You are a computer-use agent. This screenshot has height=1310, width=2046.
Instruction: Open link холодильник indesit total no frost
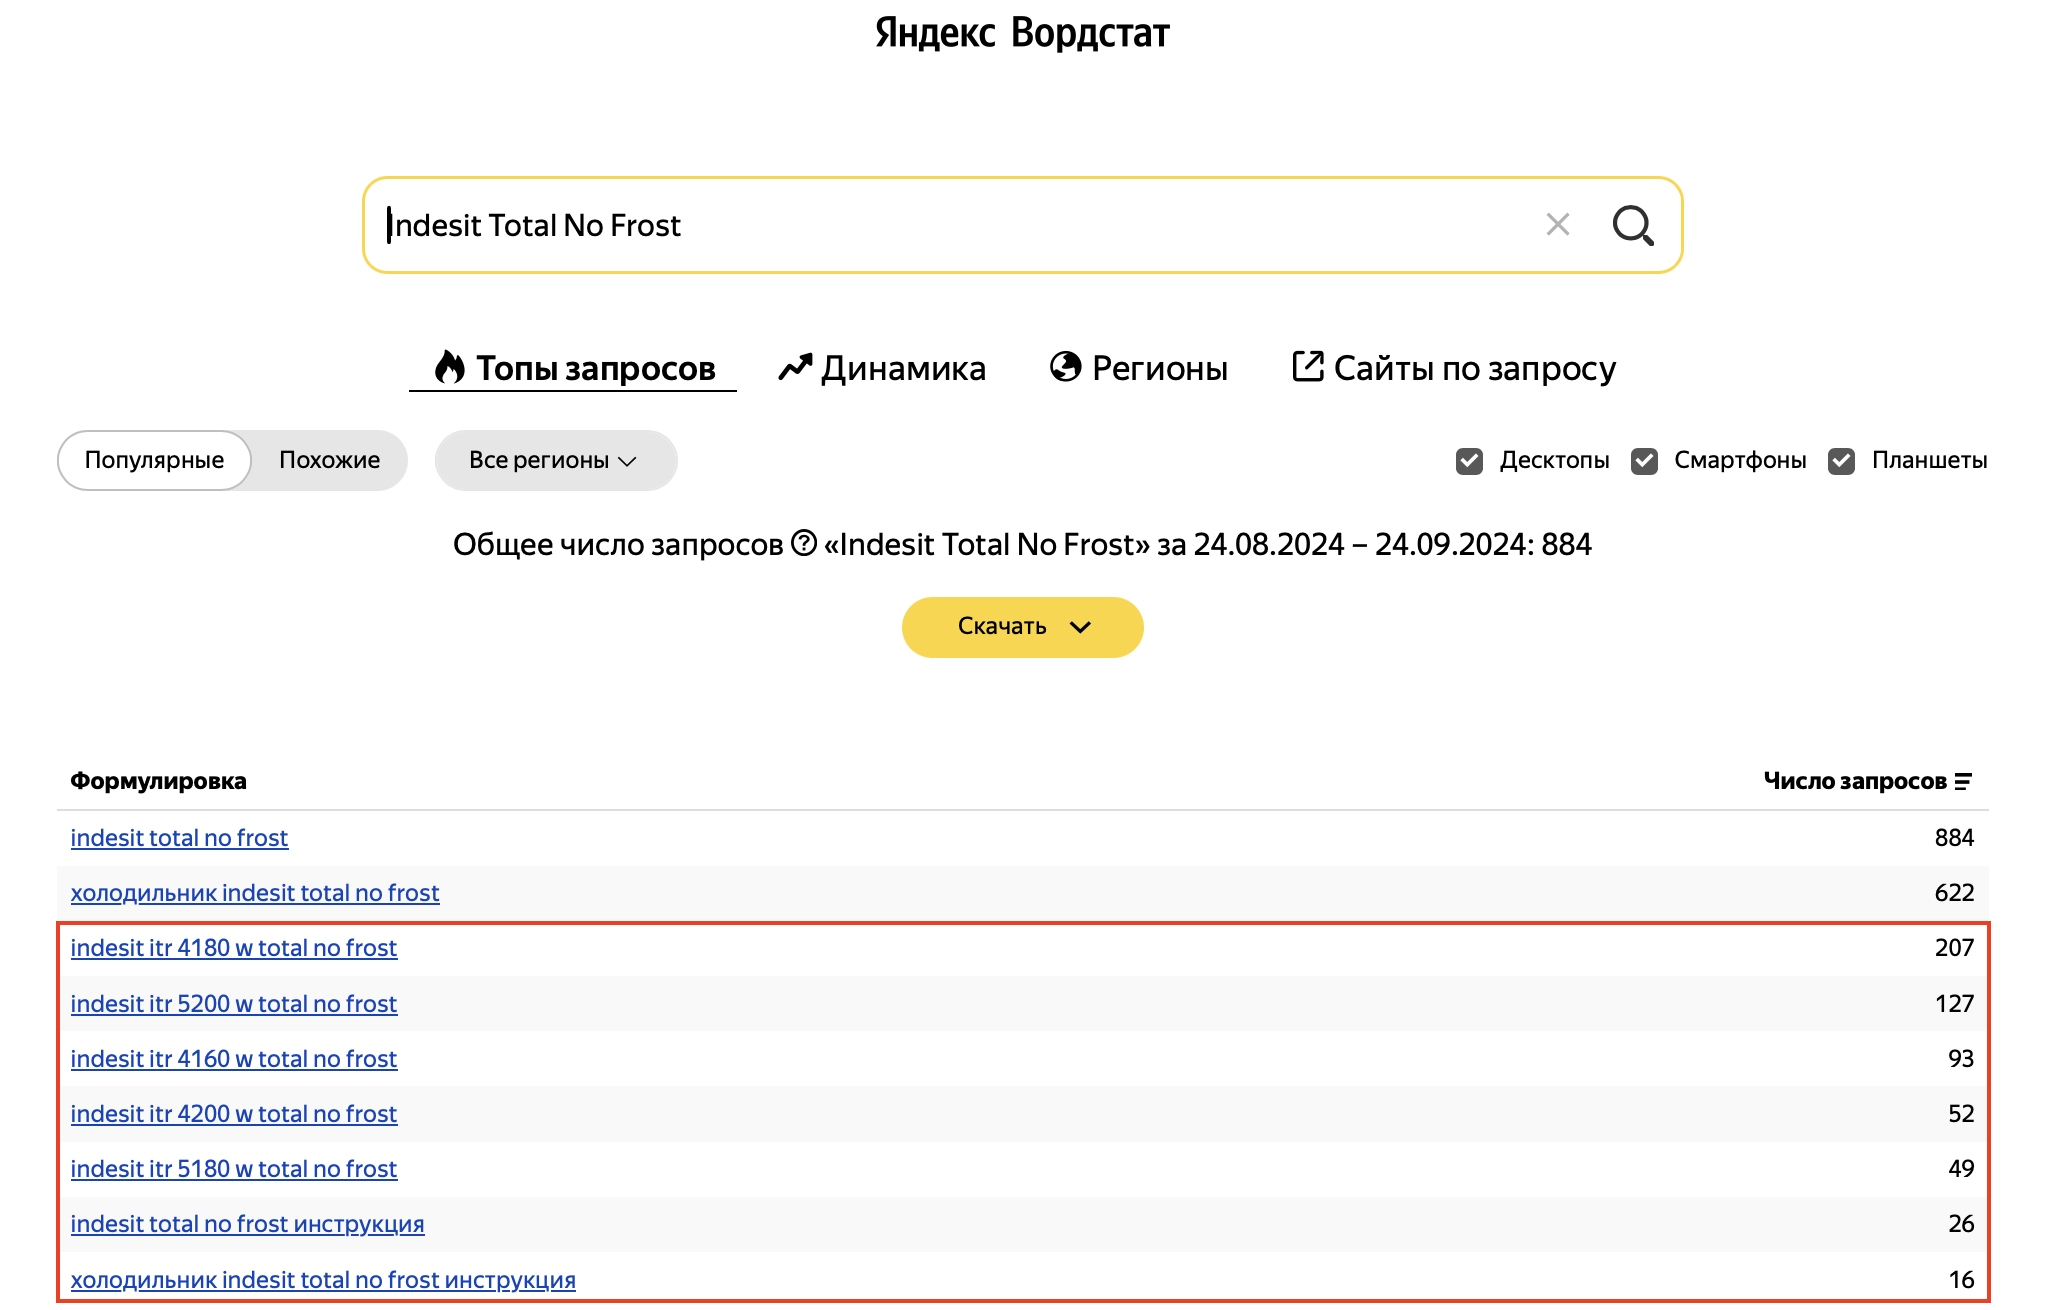click(254, 893)
